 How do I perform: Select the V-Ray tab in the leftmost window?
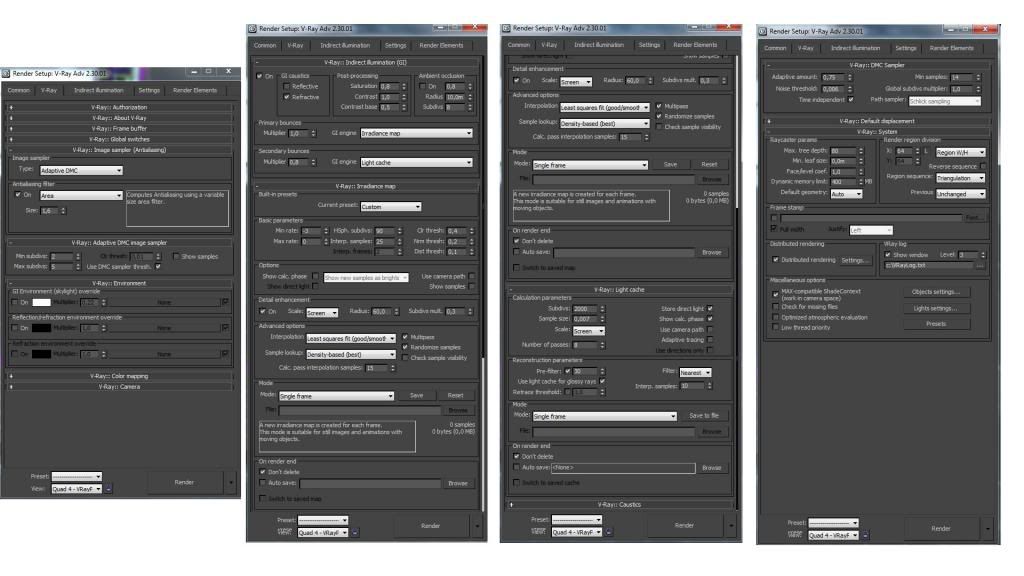tap(49, 90)
